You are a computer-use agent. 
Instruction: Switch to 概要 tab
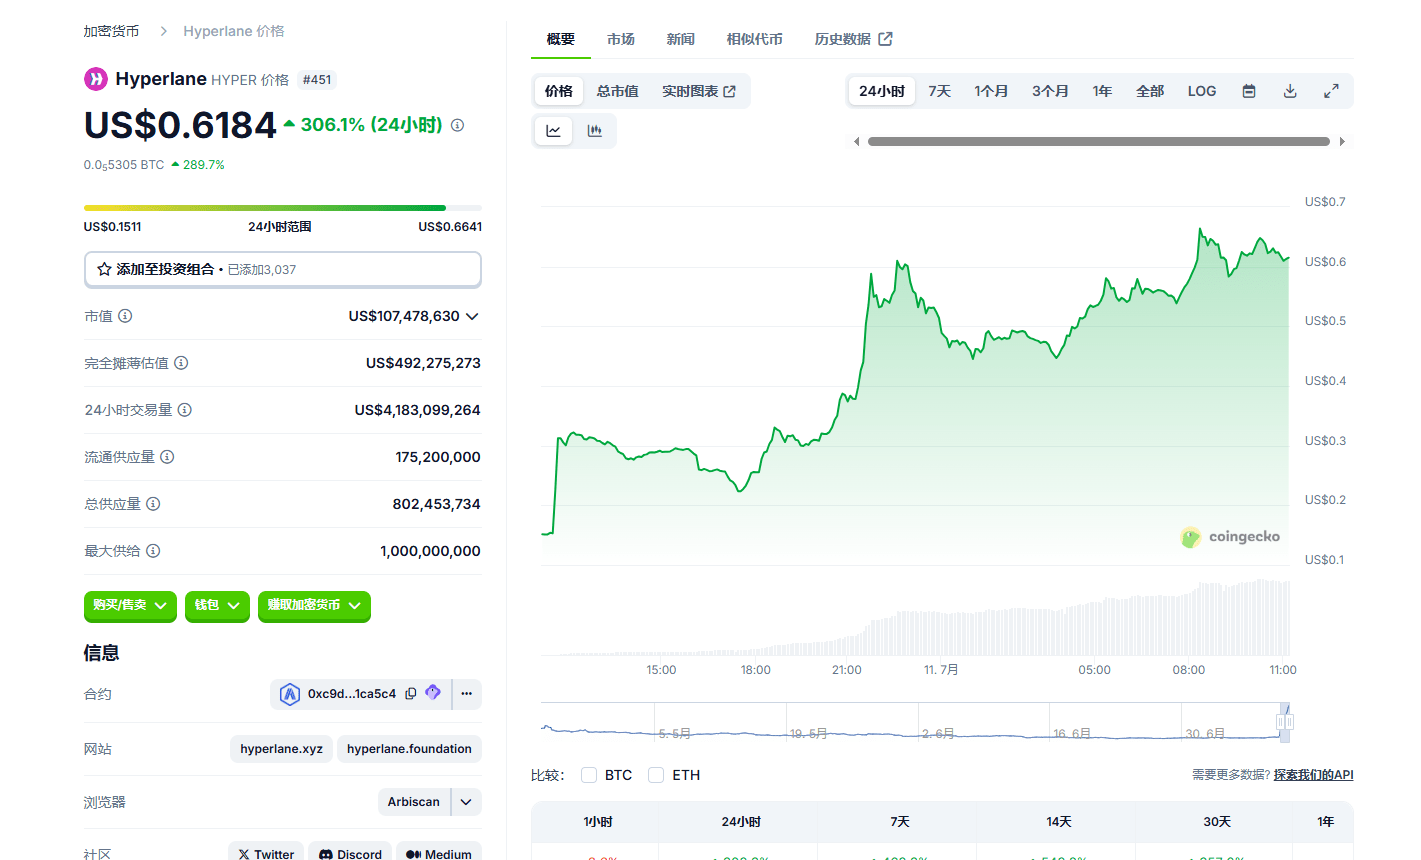[x=561, y=39]
